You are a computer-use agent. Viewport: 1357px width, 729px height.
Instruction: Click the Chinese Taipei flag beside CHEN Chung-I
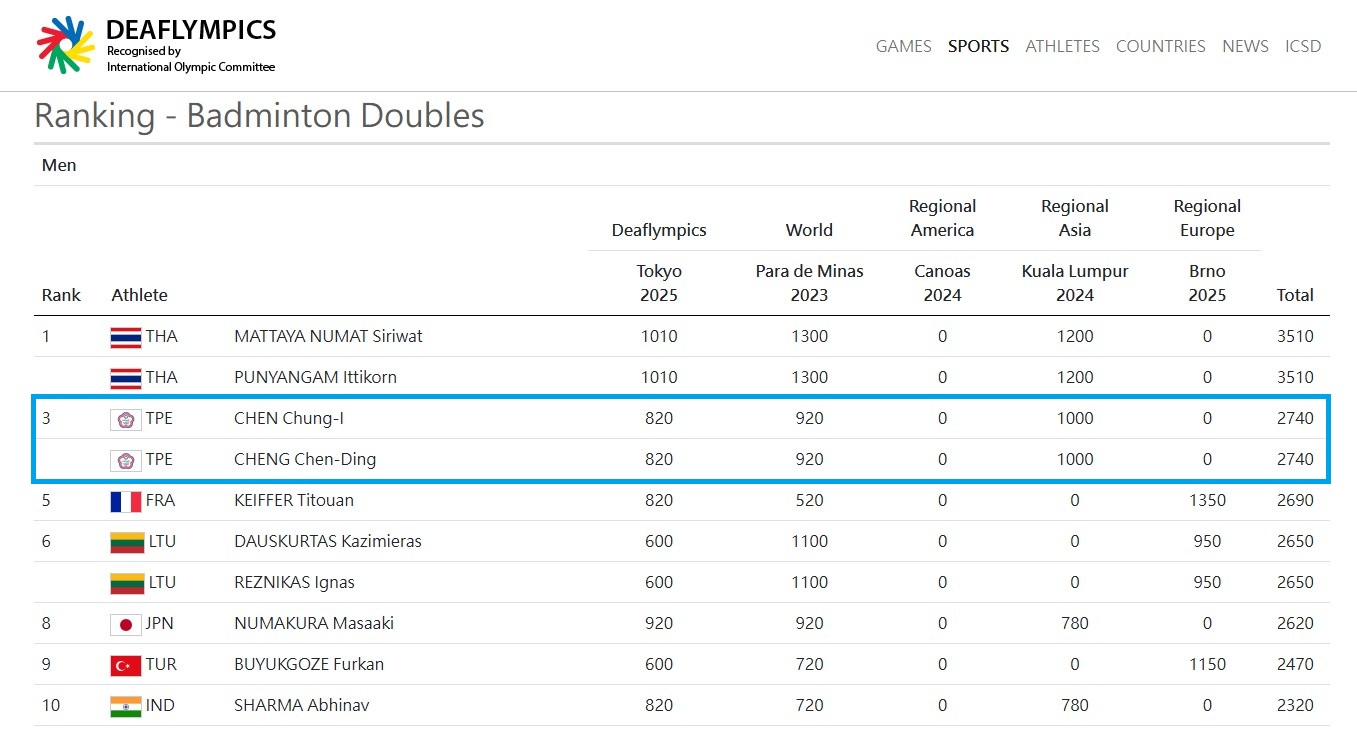[125, 419]
